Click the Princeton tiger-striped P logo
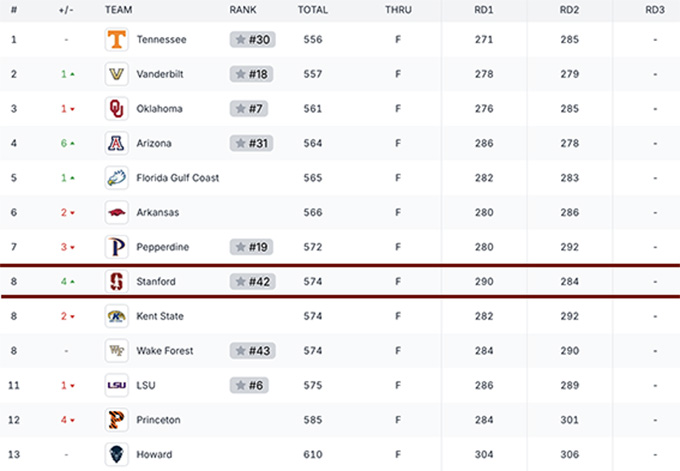This screenshot has height=471, width=680. tap(117, 420)
